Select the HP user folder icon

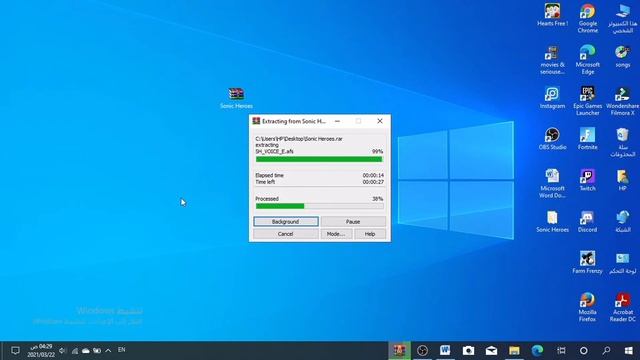(x=622, y=180)
